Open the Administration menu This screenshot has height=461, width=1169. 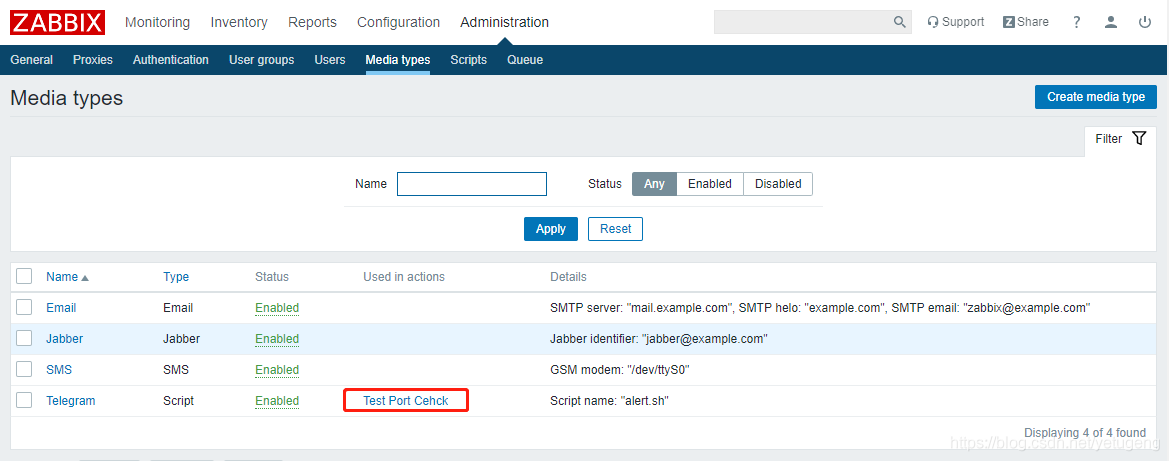pos(505,22)
